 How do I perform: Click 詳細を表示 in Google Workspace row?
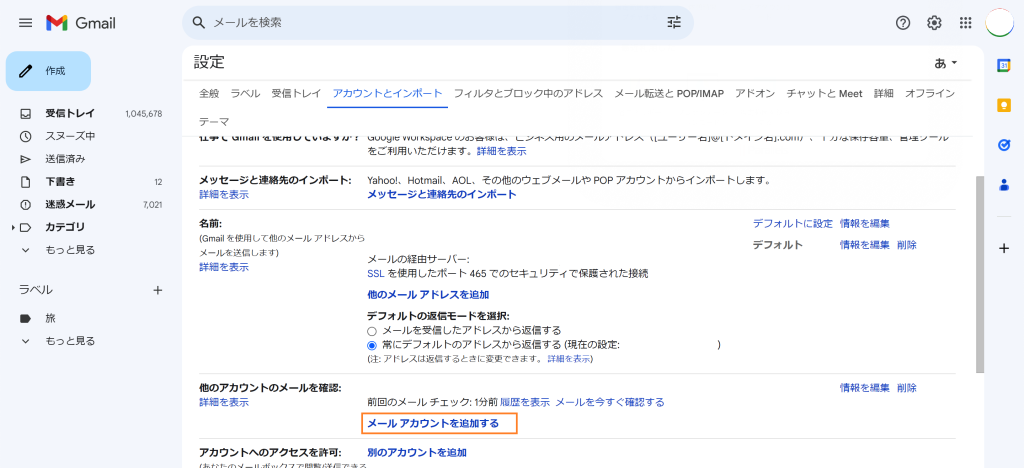coord(502,151)
